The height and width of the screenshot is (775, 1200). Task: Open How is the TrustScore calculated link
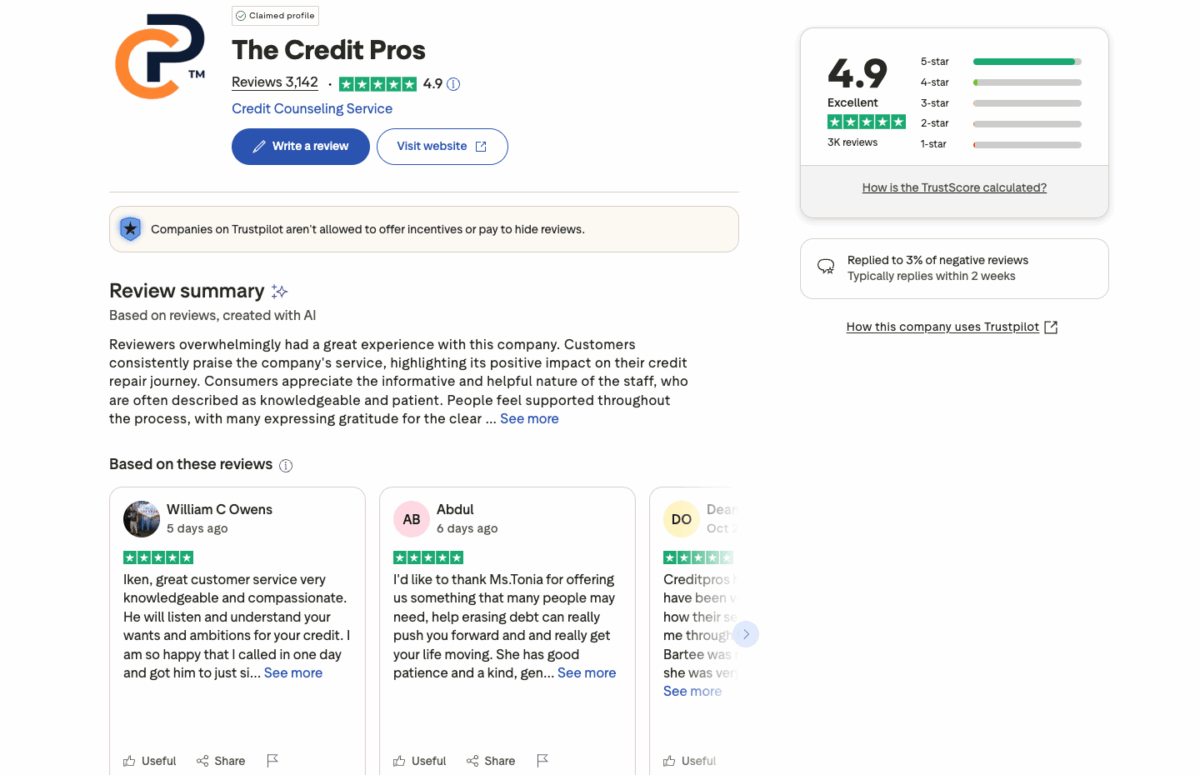pos(953,187)
